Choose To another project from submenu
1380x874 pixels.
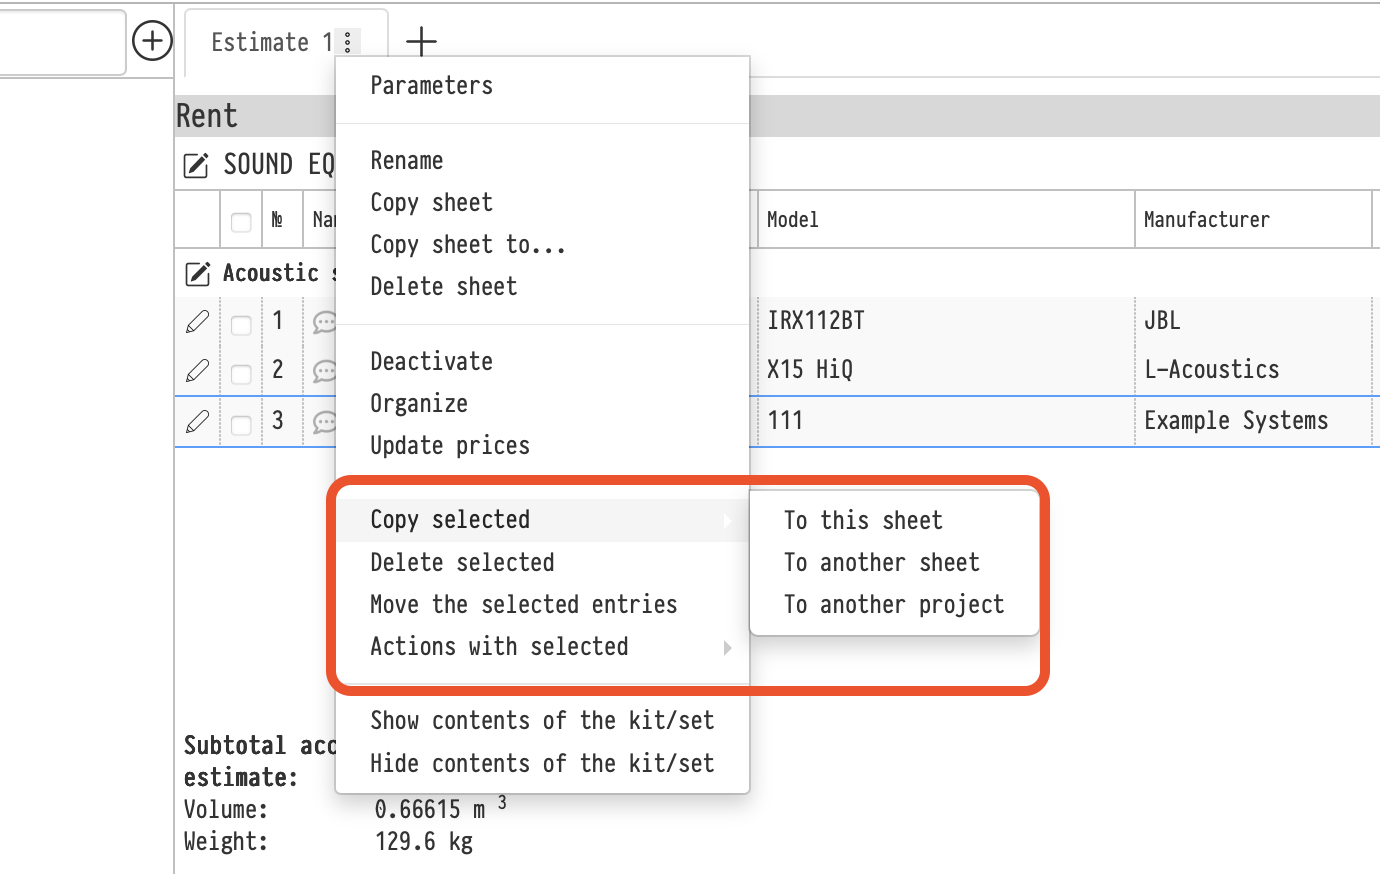[x=893, y=605]
